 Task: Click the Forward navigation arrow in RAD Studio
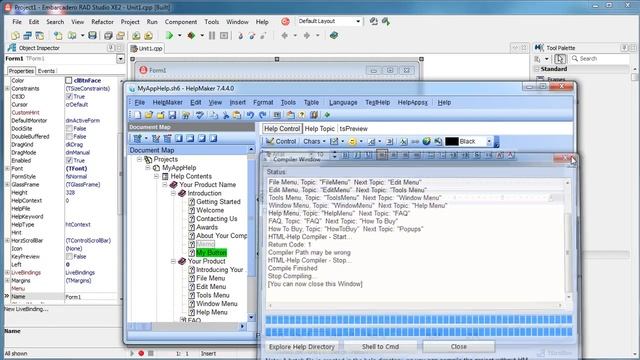click(307, 36)
